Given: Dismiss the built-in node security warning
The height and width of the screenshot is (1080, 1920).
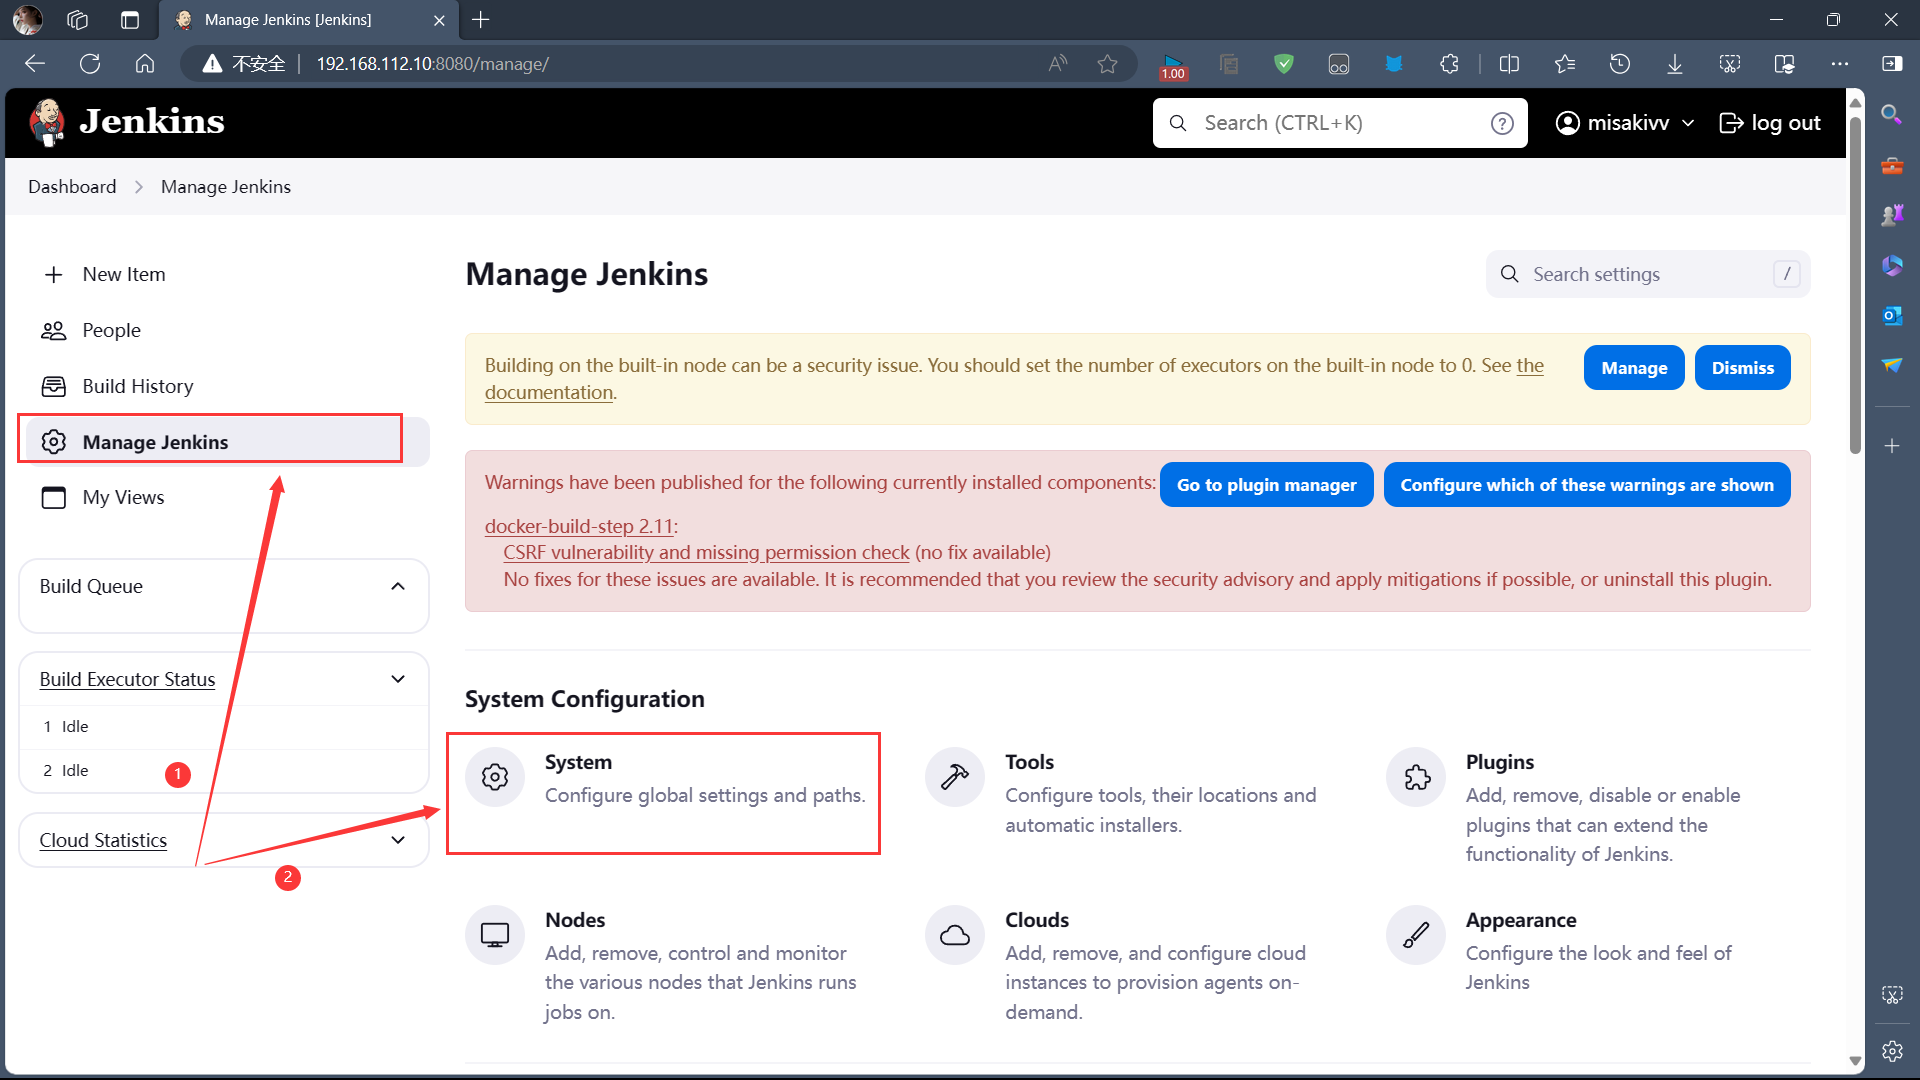Looking at the screenshot, I should [x=1742, y=367].
